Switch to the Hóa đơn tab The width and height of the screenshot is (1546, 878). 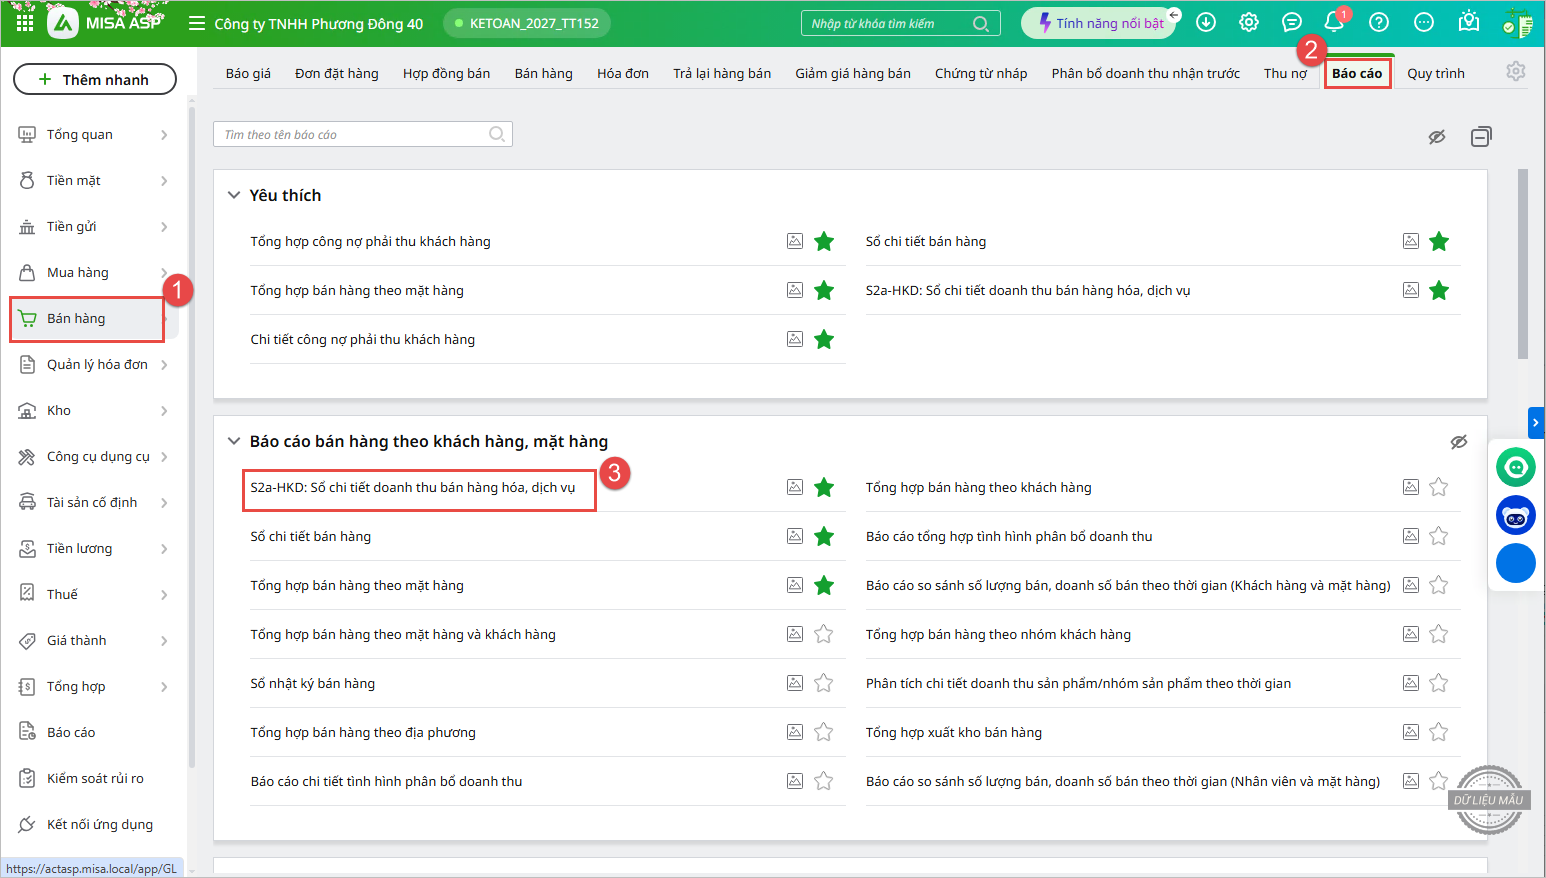tap(622, 73)
